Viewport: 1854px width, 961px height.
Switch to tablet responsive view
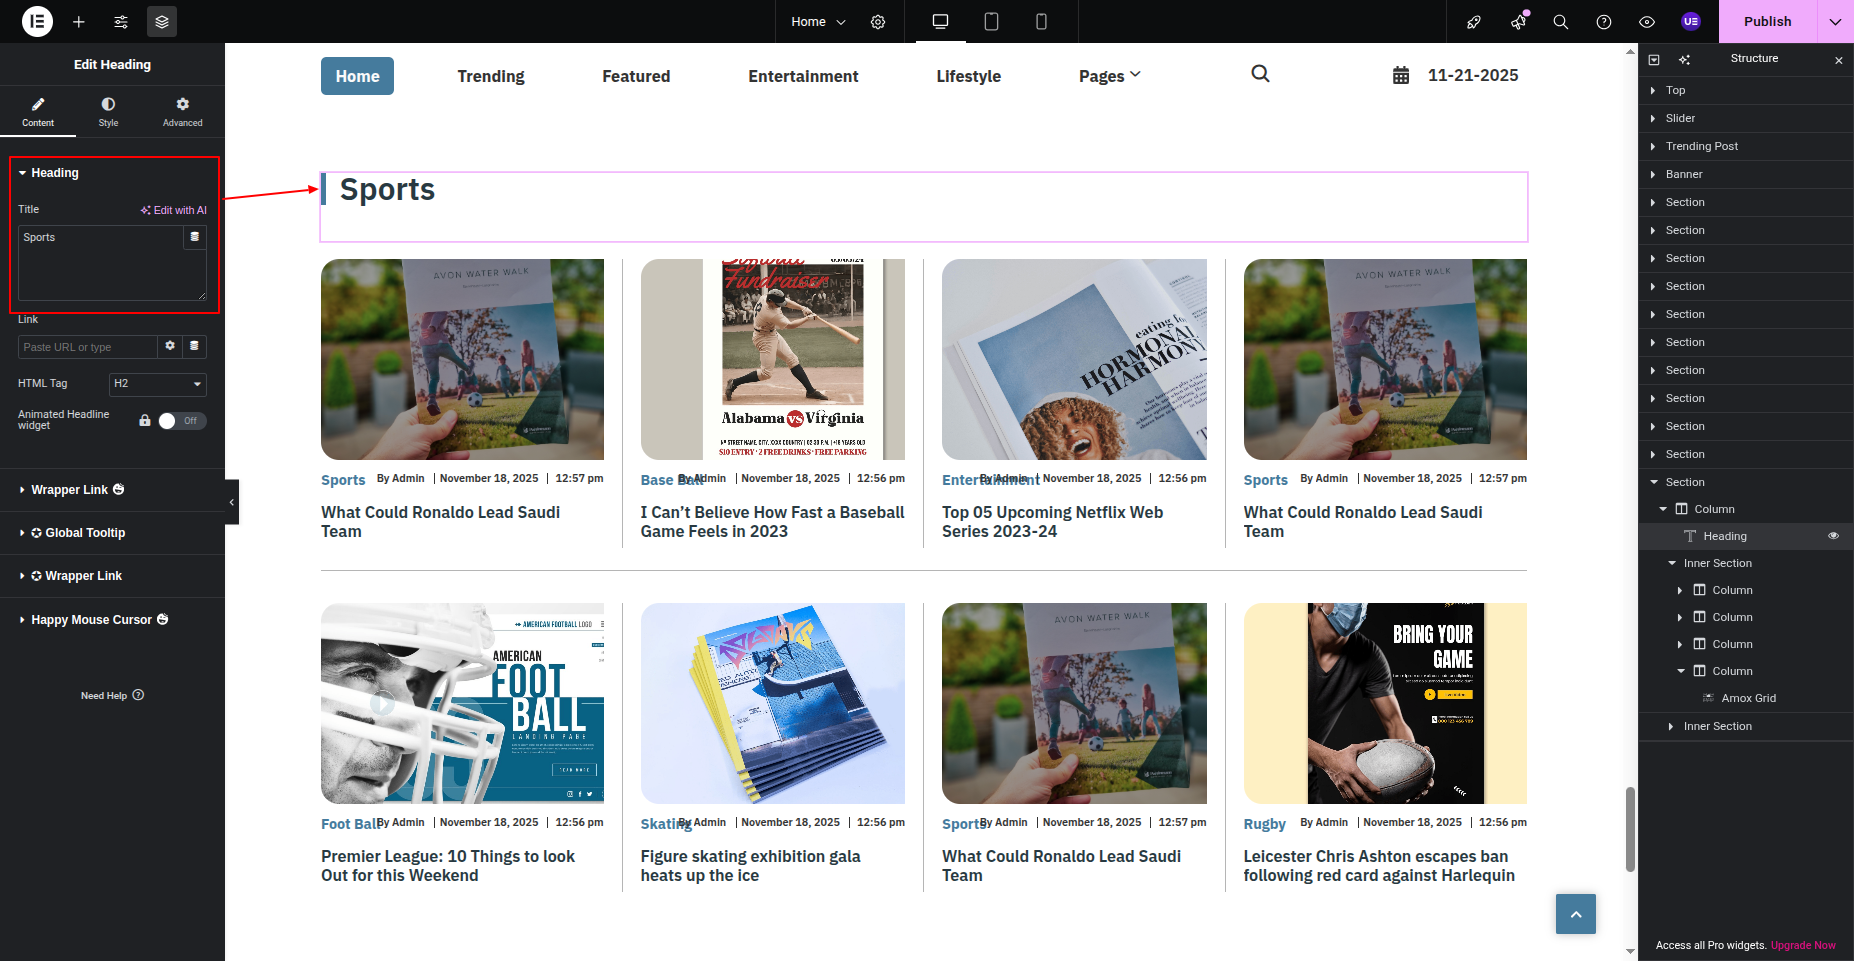tap(991, 21)
